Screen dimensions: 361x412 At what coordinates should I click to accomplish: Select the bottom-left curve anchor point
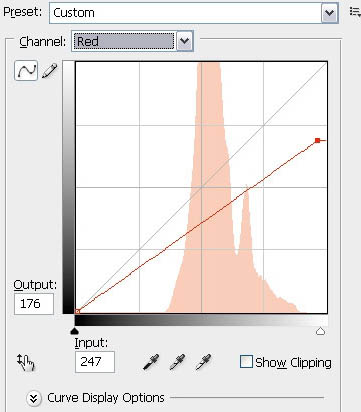pos(77,311)
